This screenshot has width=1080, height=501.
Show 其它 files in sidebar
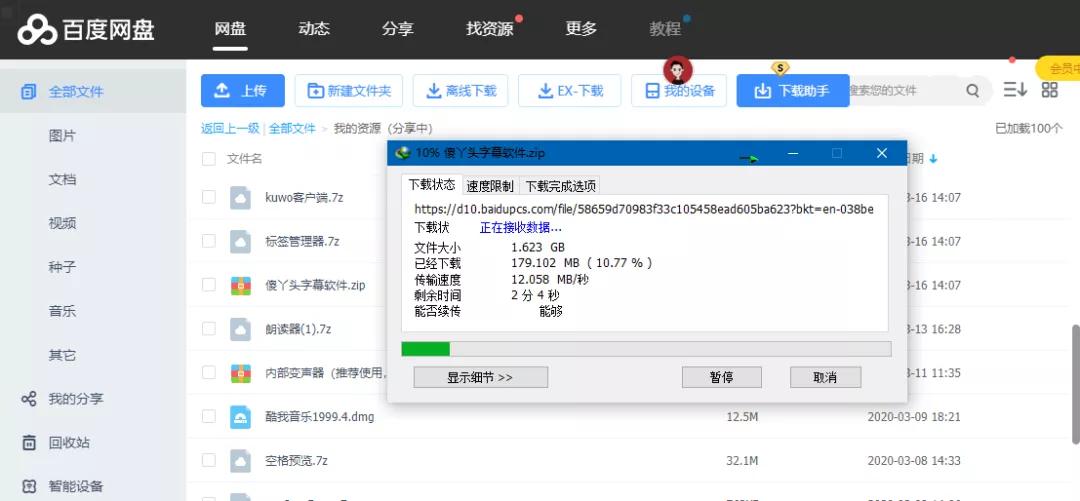click(62, 355)
